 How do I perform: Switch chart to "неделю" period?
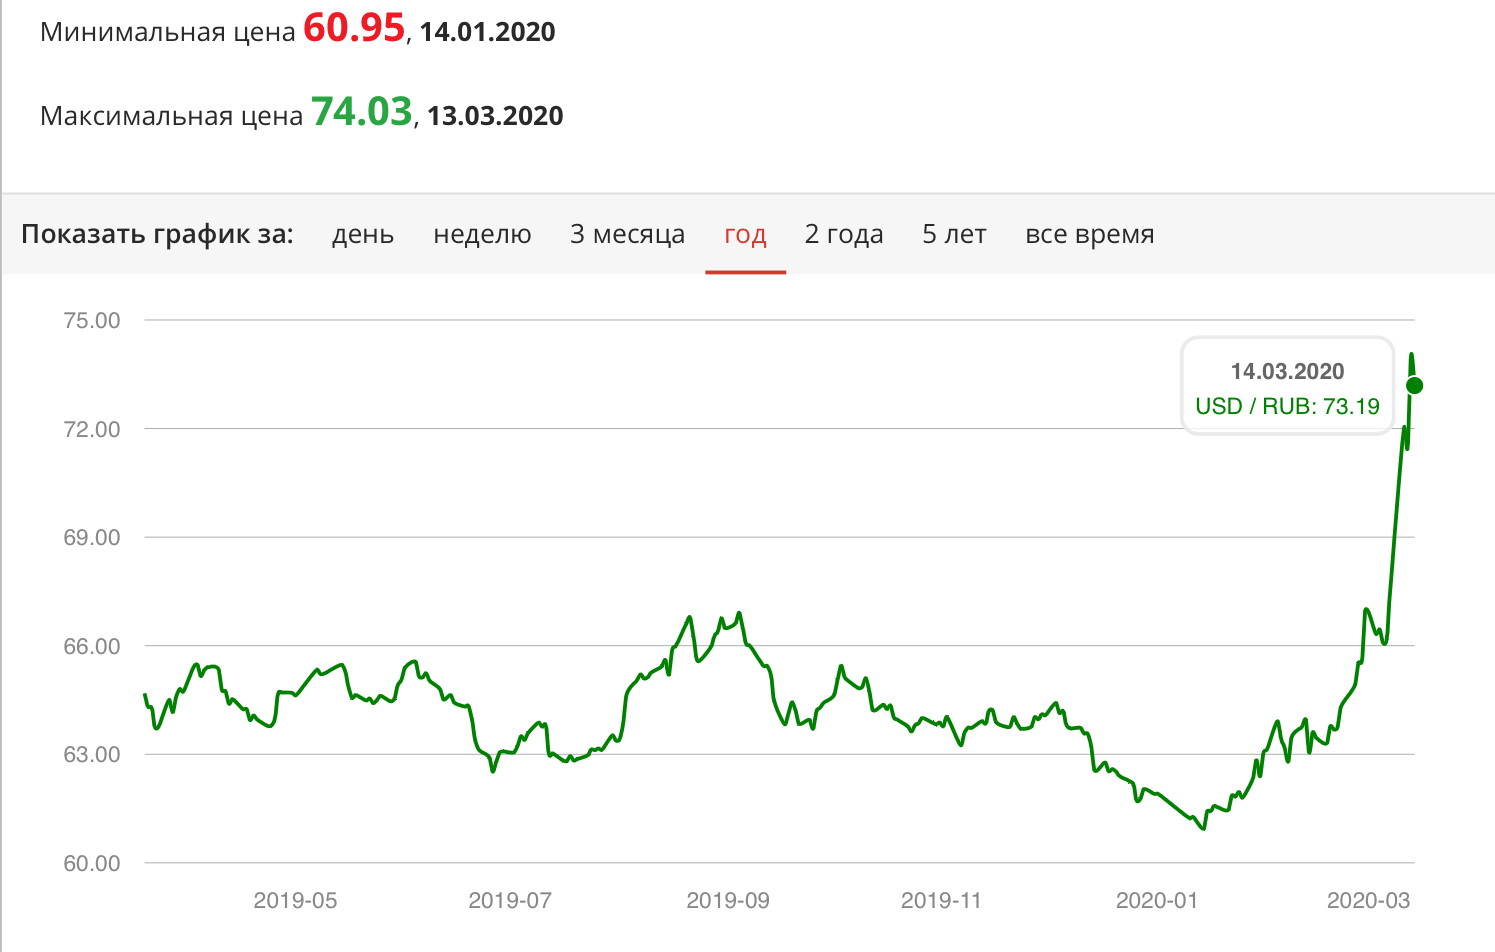(x=482, y=235)
